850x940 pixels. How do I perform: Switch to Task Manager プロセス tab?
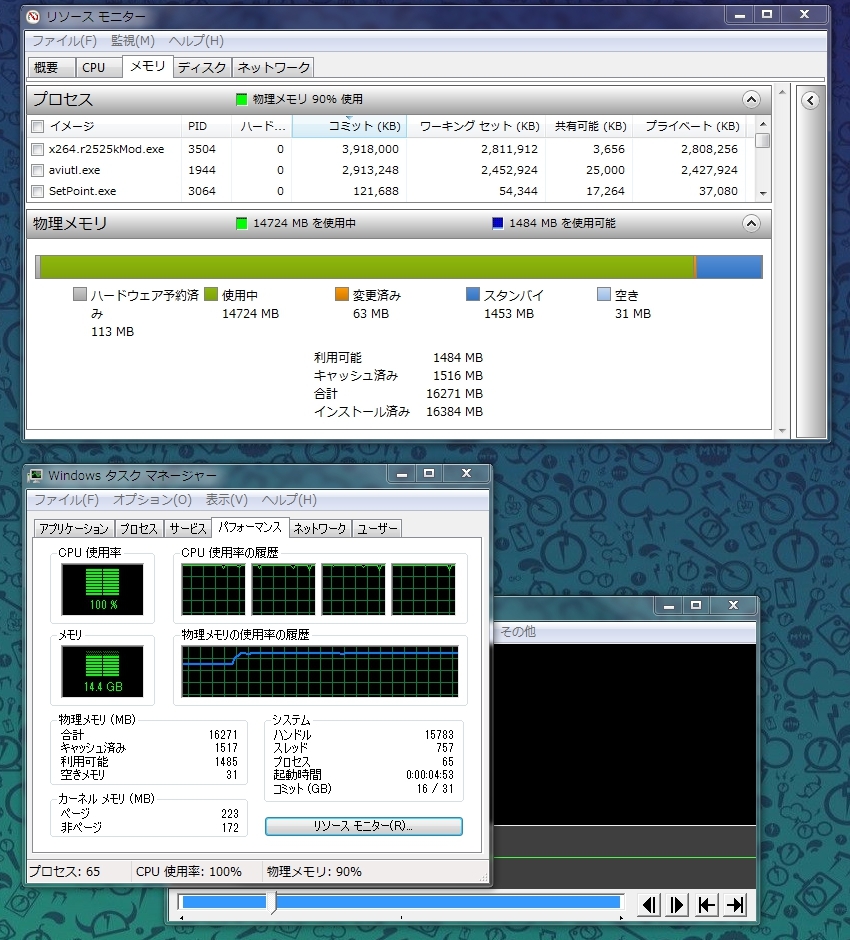(139, 528)
